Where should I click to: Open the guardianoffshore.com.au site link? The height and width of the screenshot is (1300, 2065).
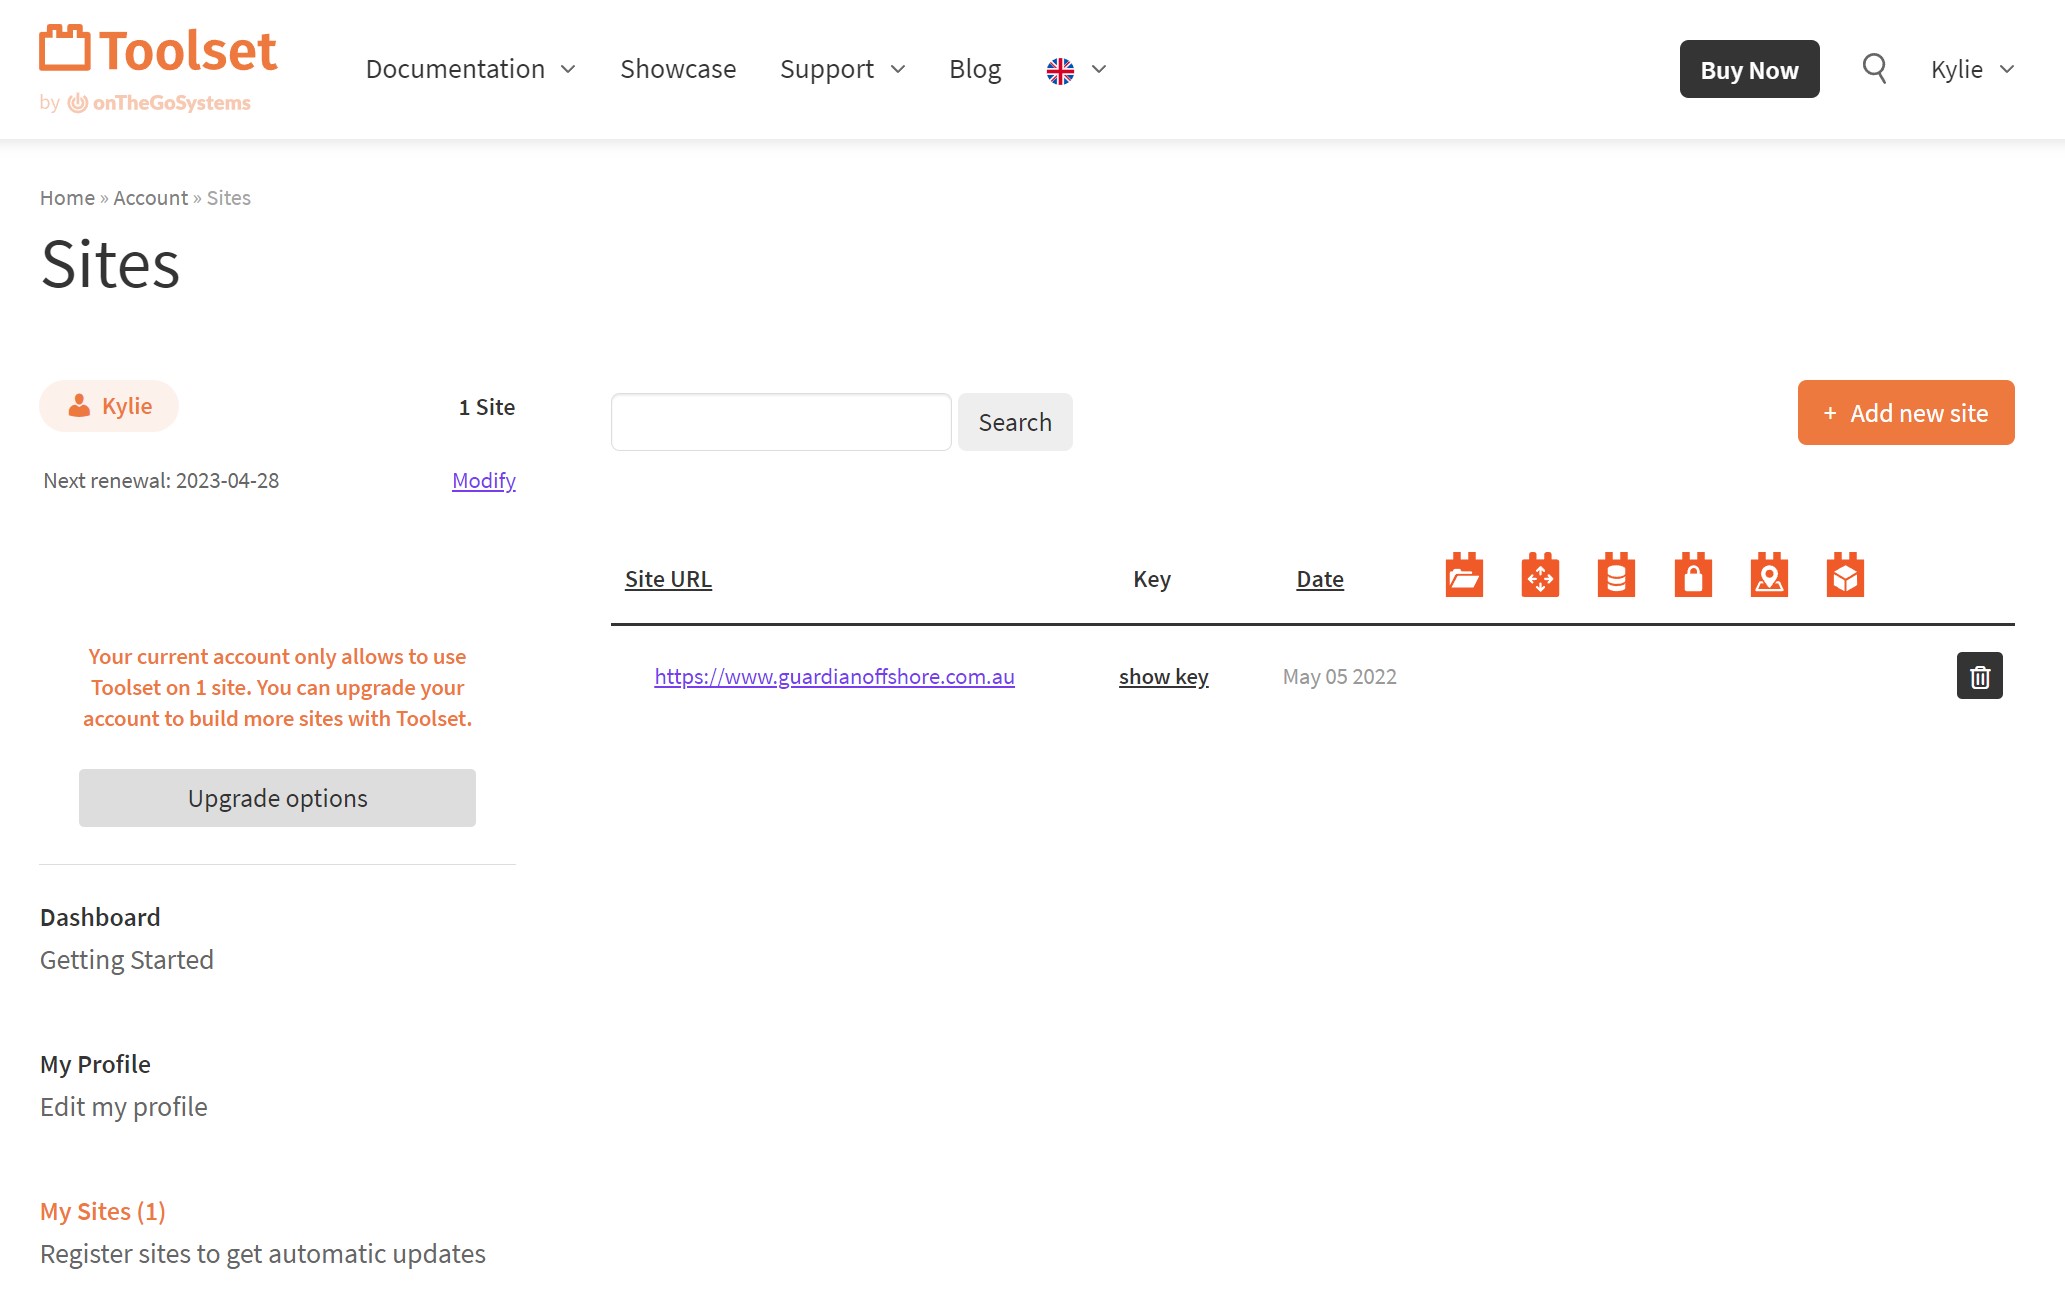[x=834, y=677]
